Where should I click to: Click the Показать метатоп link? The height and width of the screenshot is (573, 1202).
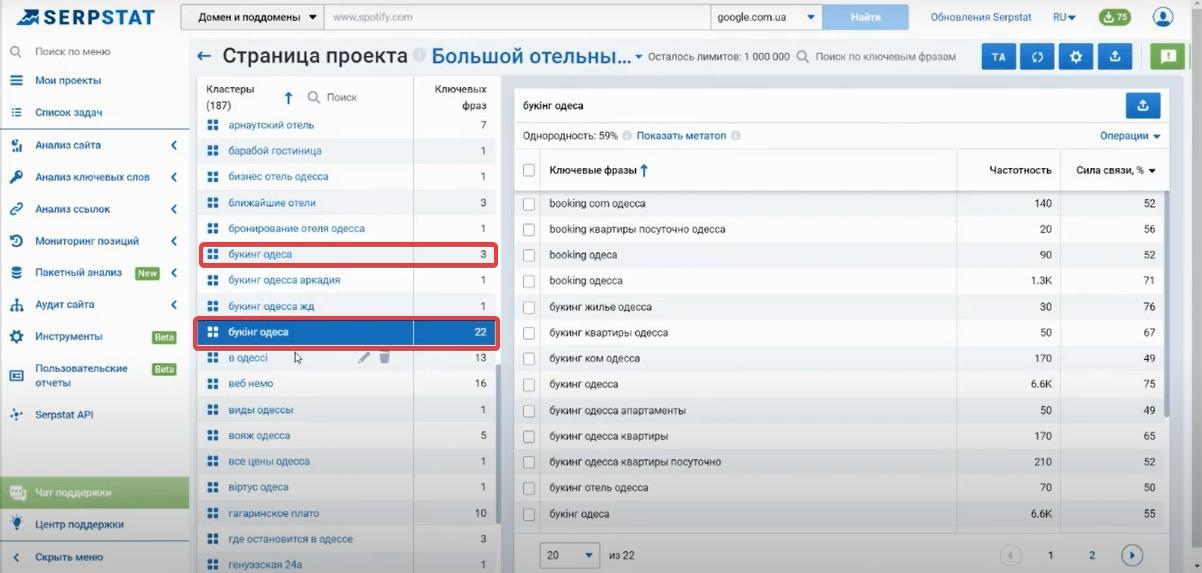pos(681,136)
